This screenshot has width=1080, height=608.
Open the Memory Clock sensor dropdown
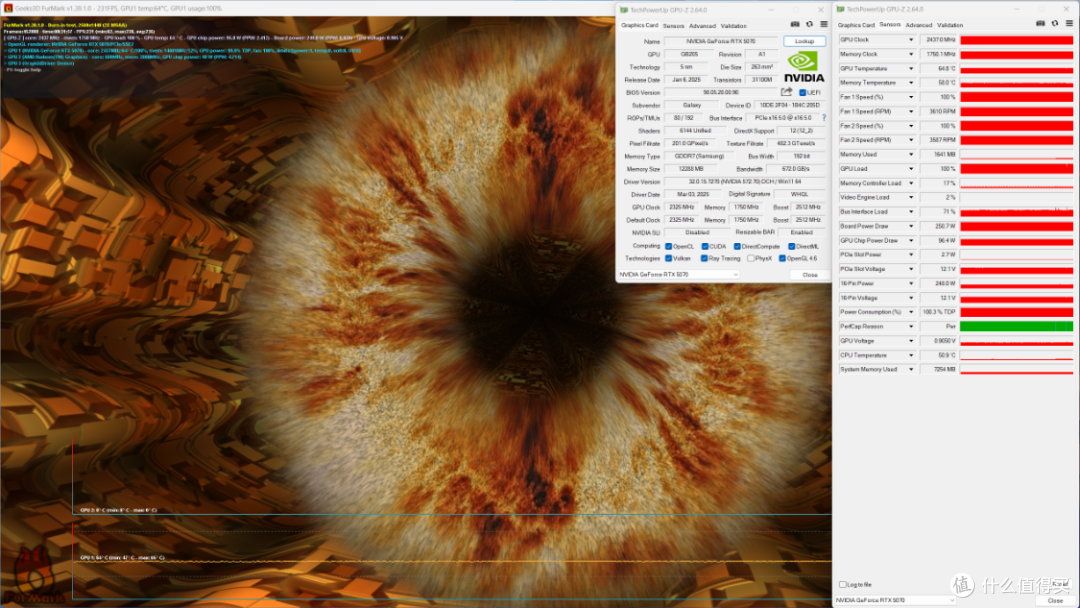(x=911, y=54)
